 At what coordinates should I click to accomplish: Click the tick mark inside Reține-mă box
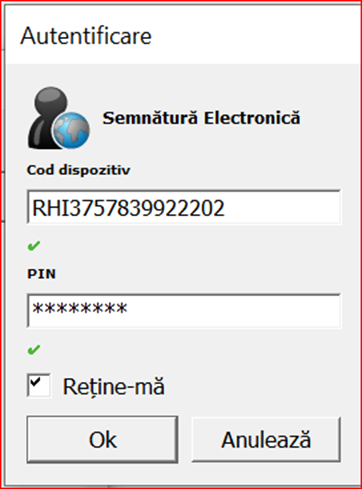coord(35,381)
